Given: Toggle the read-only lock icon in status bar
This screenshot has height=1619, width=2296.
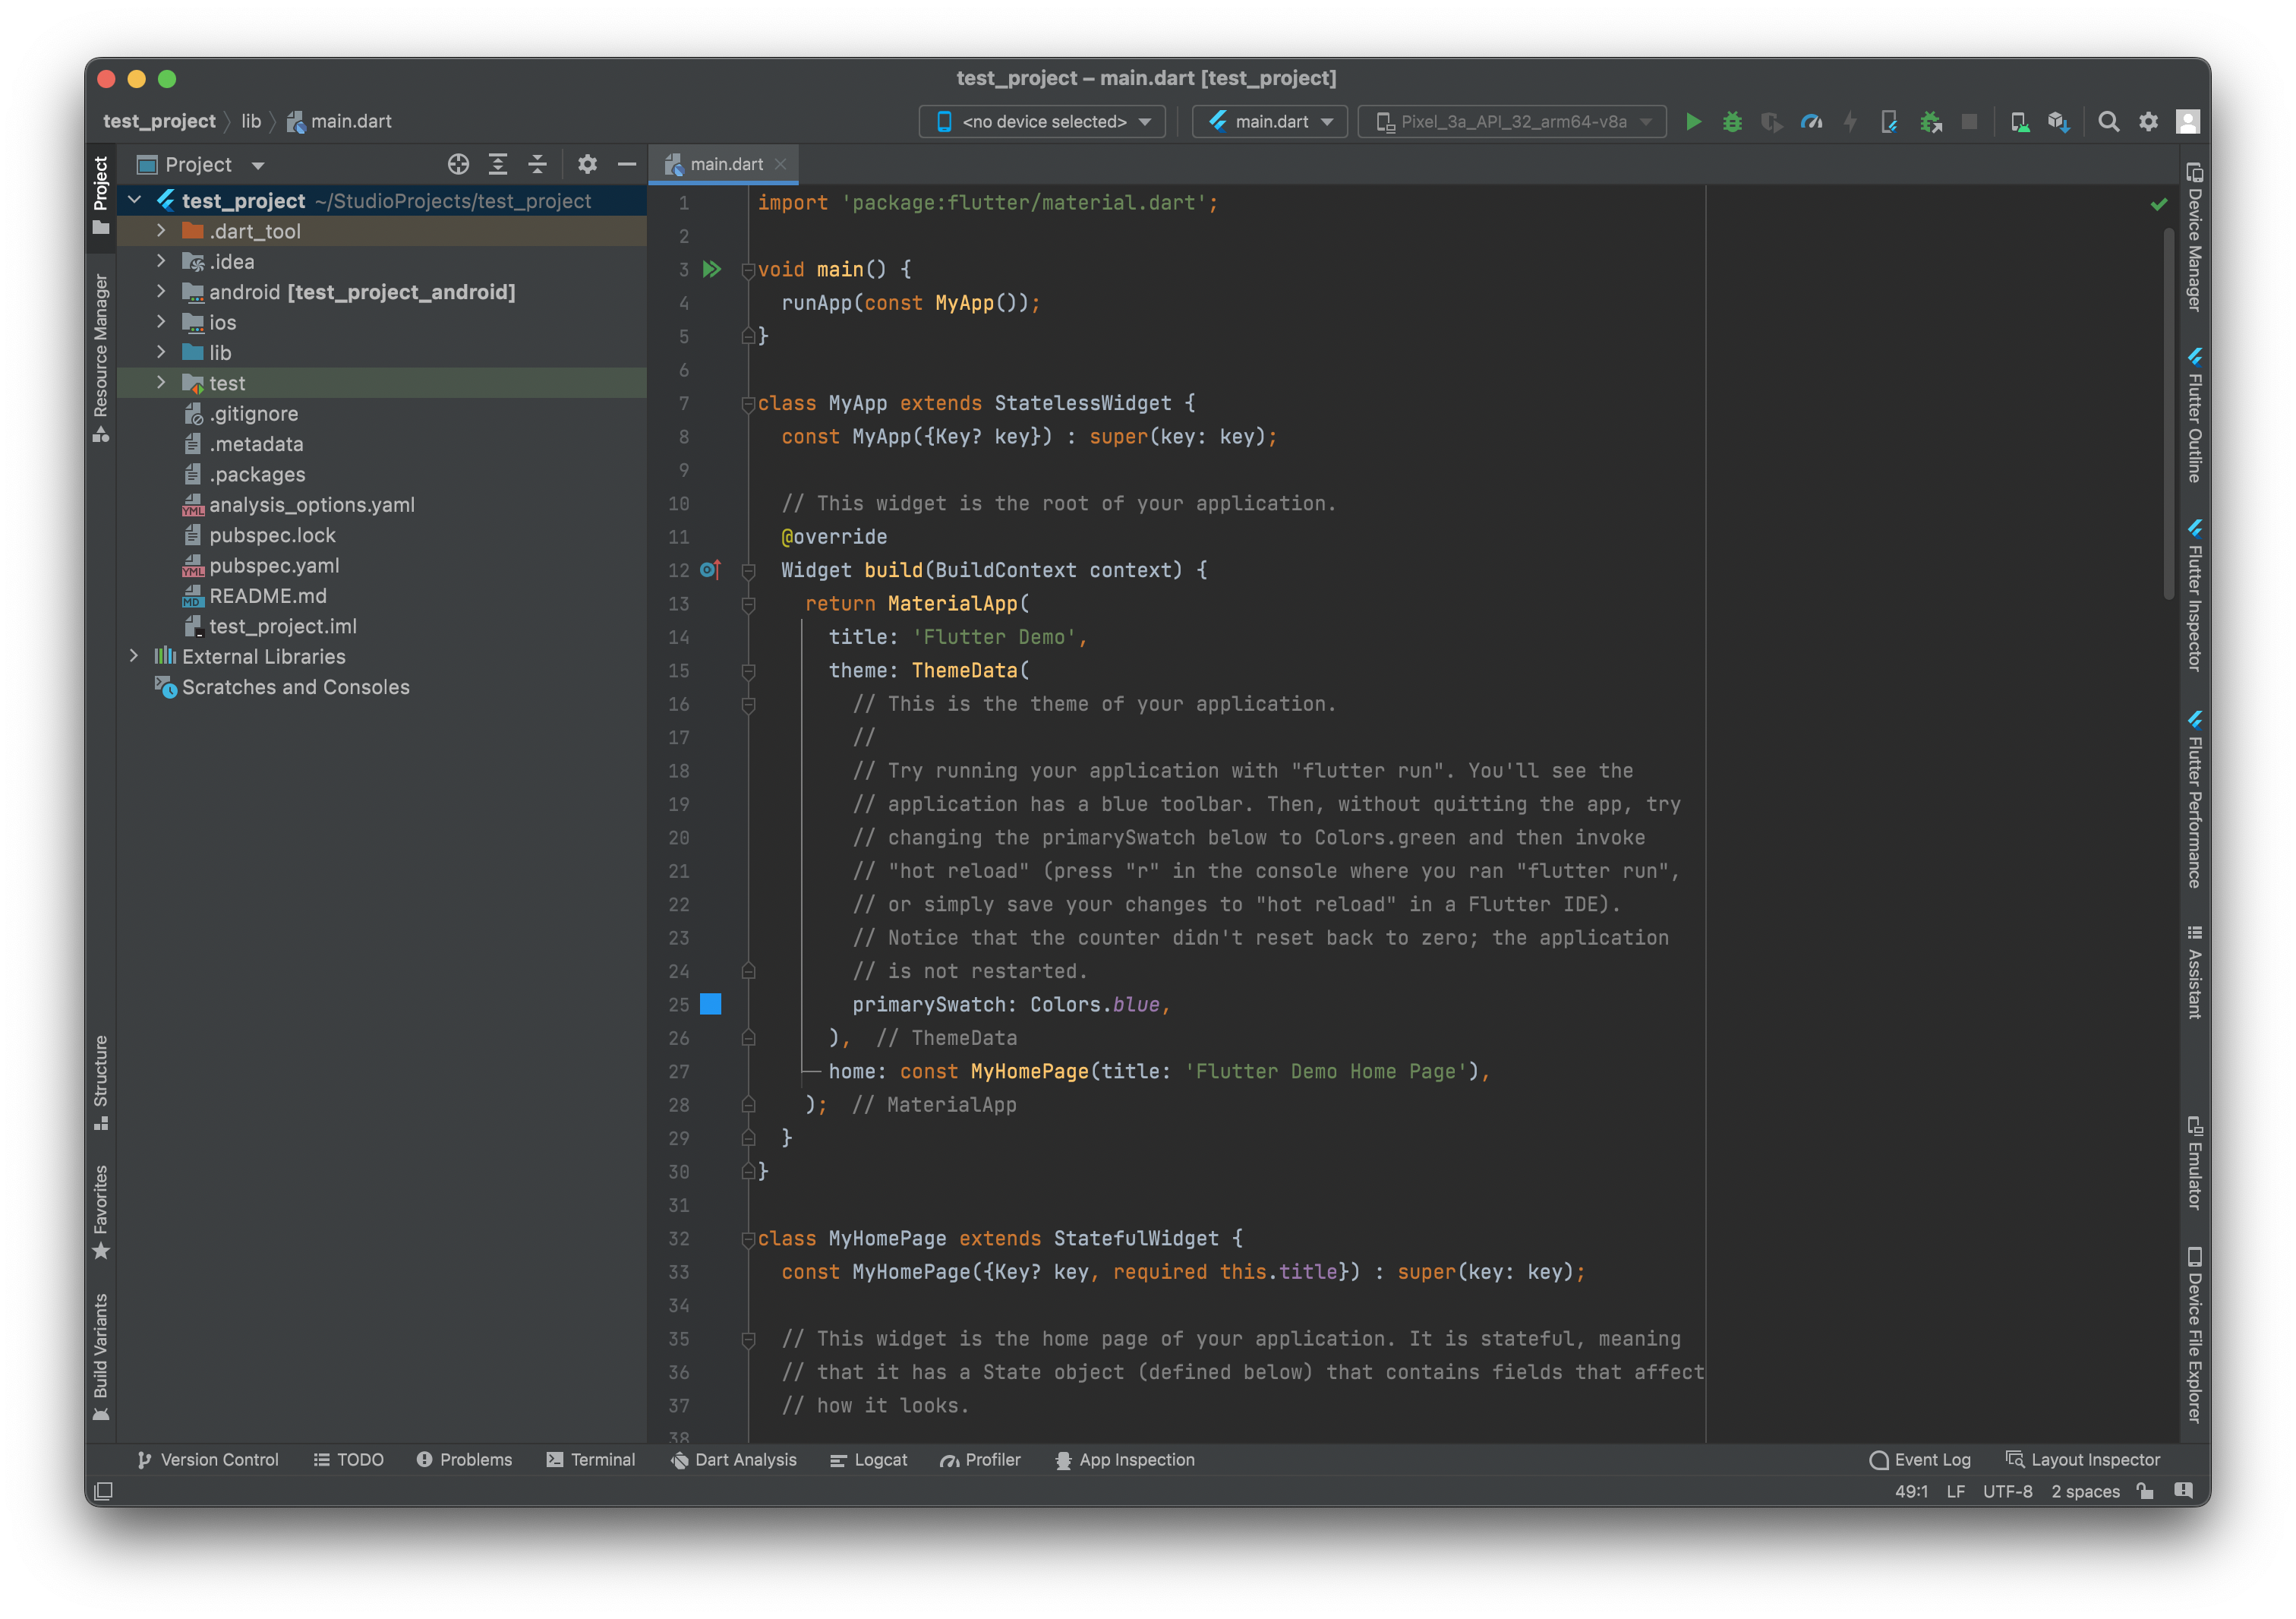Looking at the screenshot, I should coord(2145,1491).
